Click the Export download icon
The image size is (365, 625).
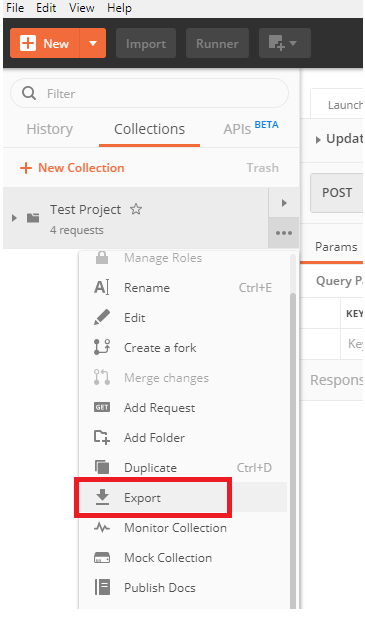pos(102,497)
